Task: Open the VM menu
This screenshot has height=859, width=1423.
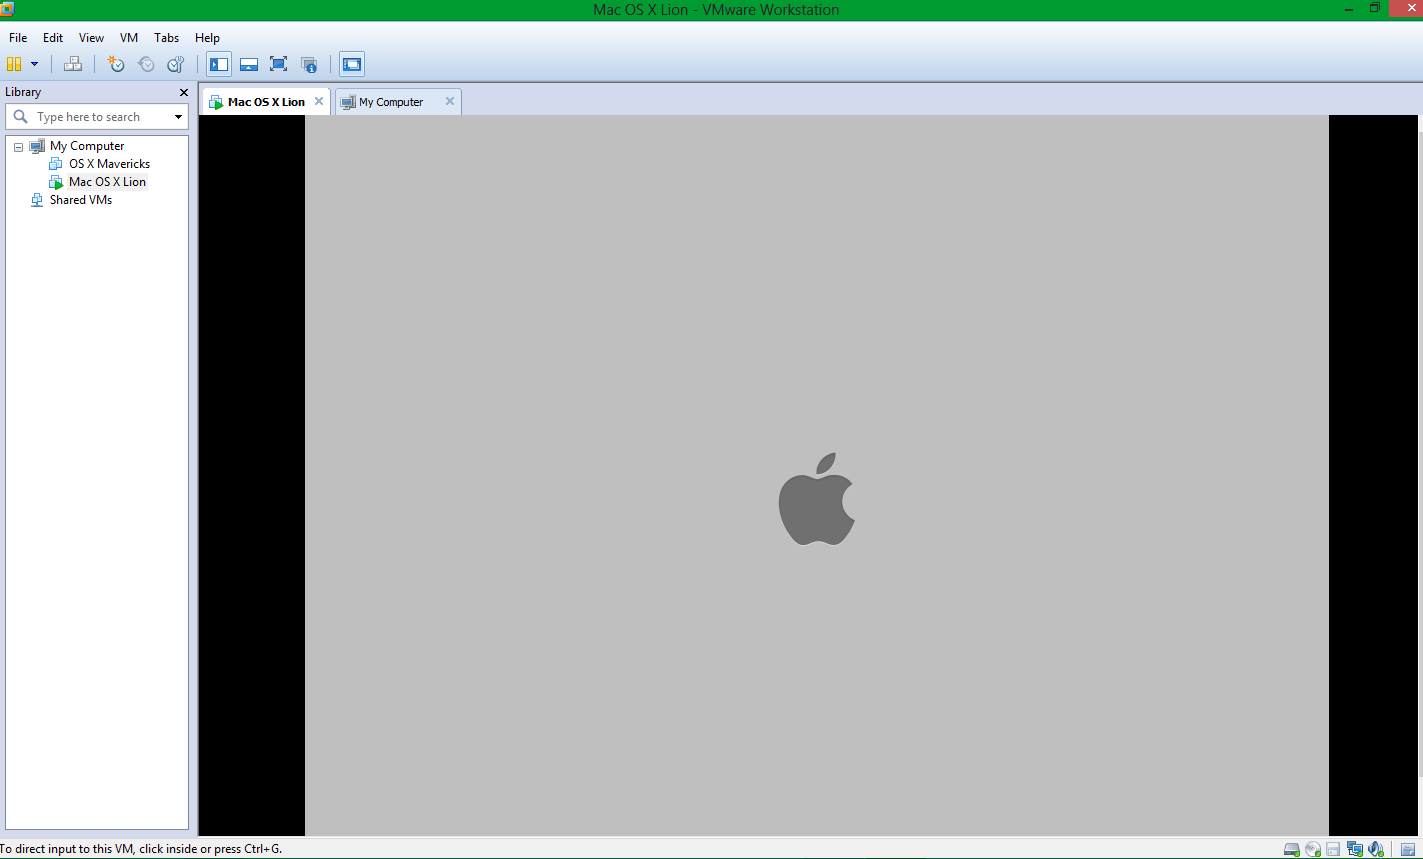Action: tap(129, 38)
